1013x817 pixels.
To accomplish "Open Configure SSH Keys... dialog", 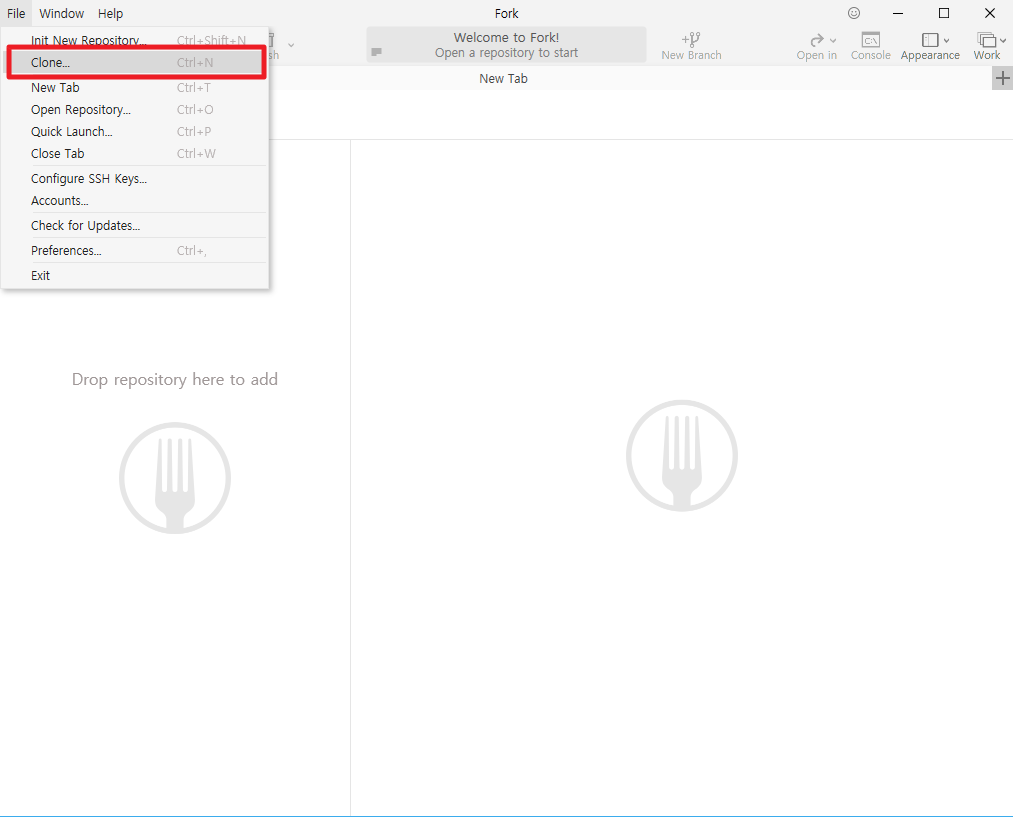I will coord(135,179).
